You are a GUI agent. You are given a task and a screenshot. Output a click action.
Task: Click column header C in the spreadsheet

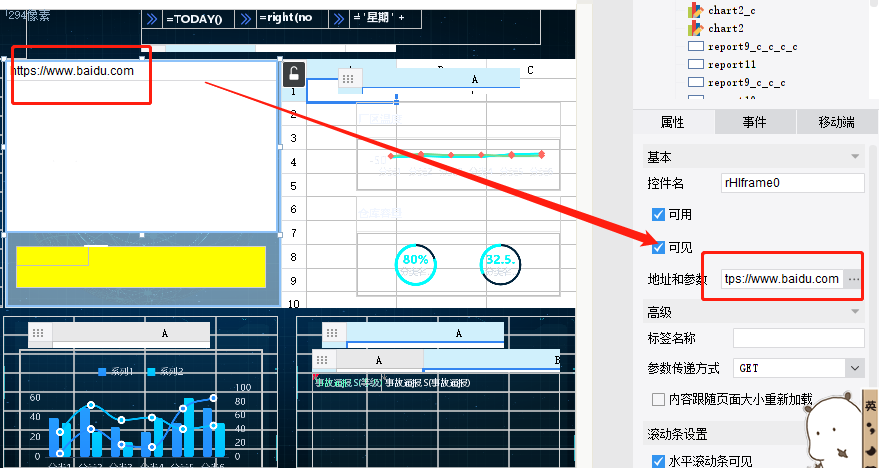[x=530, y=70]
